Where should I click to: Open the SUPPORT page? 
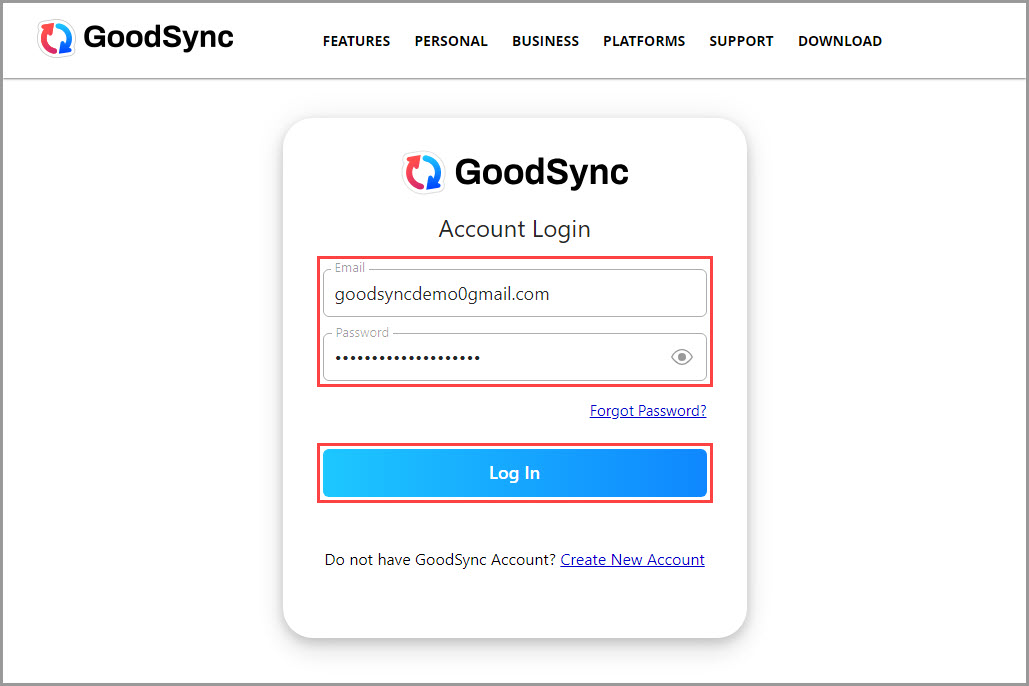(x=741, y=41)
